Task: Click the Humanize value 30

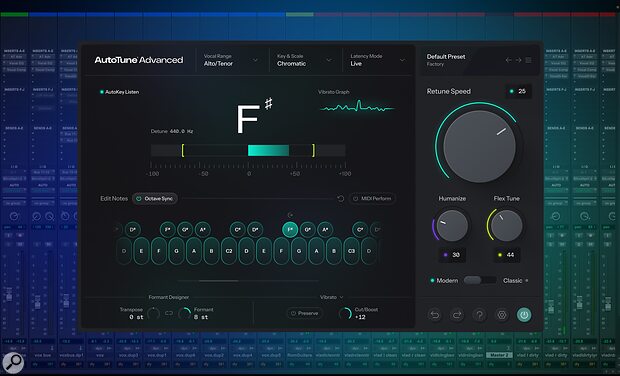Action: tap(452, 255)
